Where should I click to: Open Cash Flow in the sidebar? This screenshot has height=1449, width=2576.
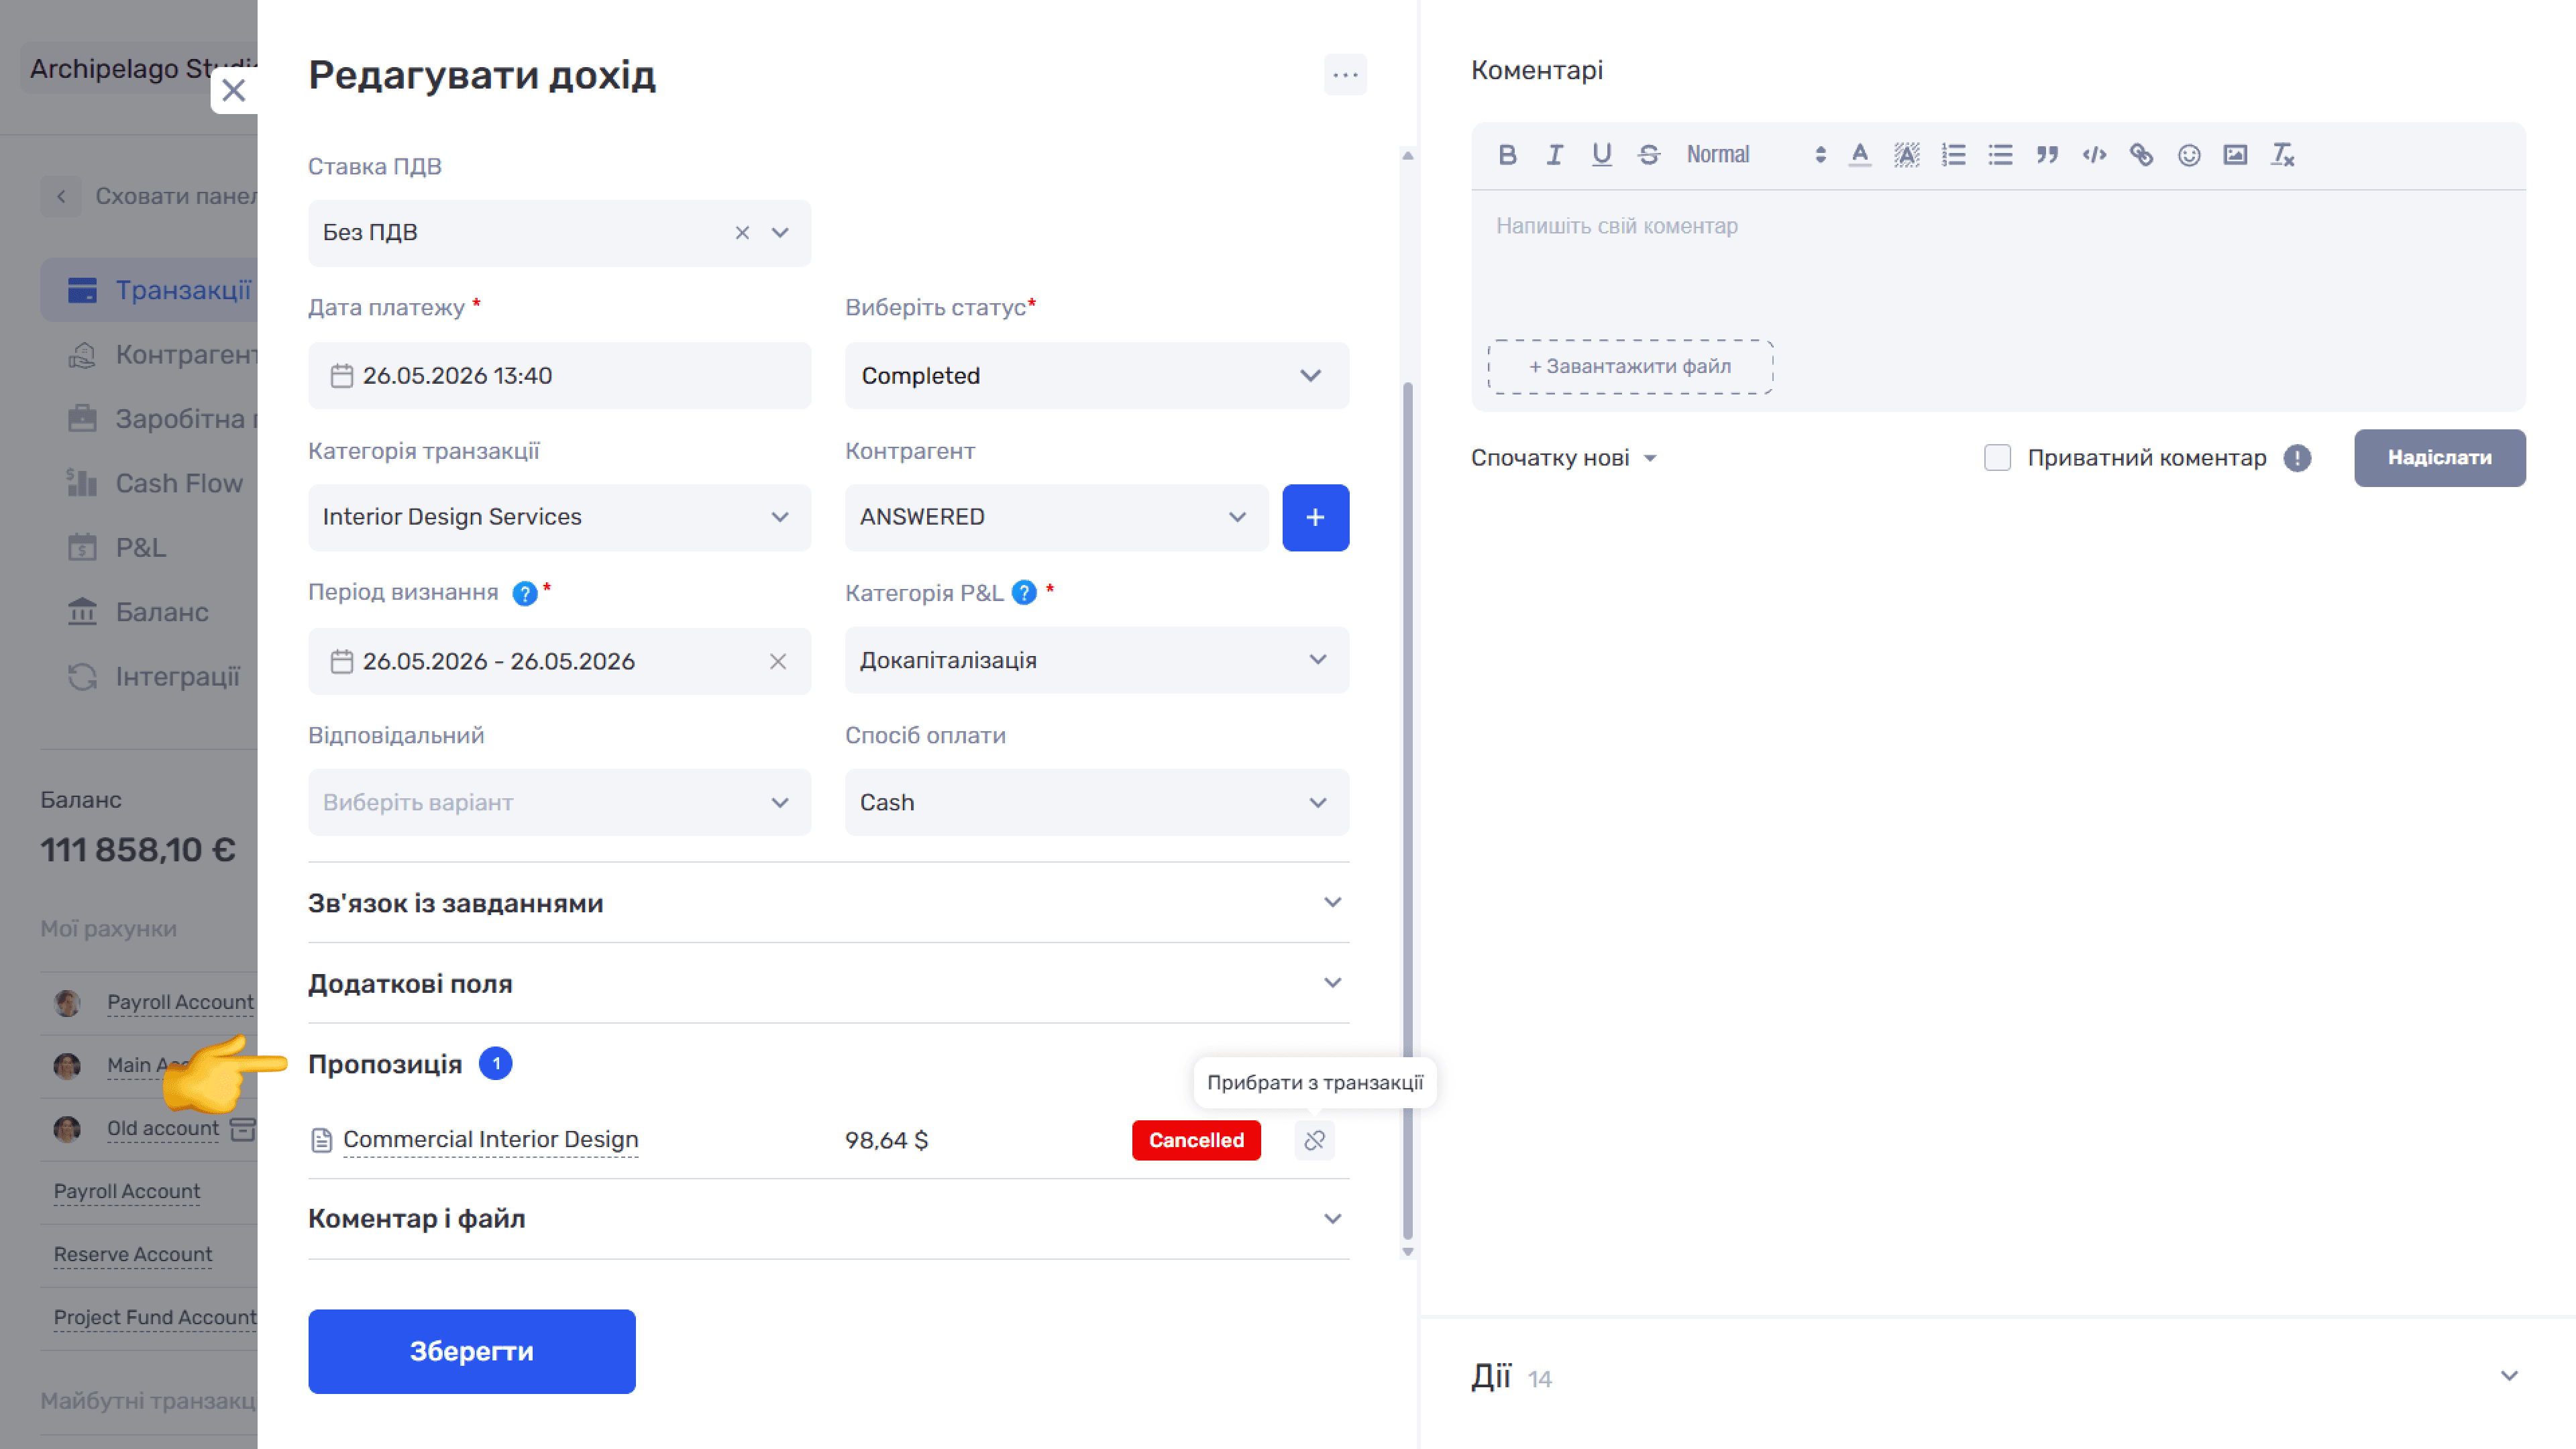click(x=154, y=484)
